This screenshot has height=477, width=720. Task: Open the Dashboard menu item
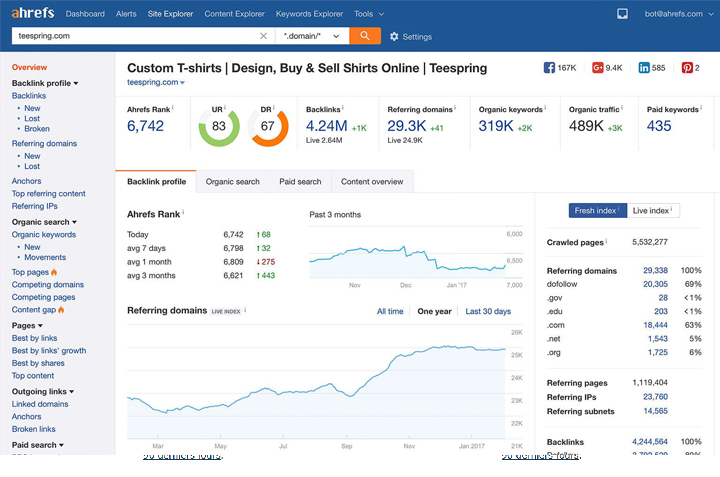(x=85, y=14)
